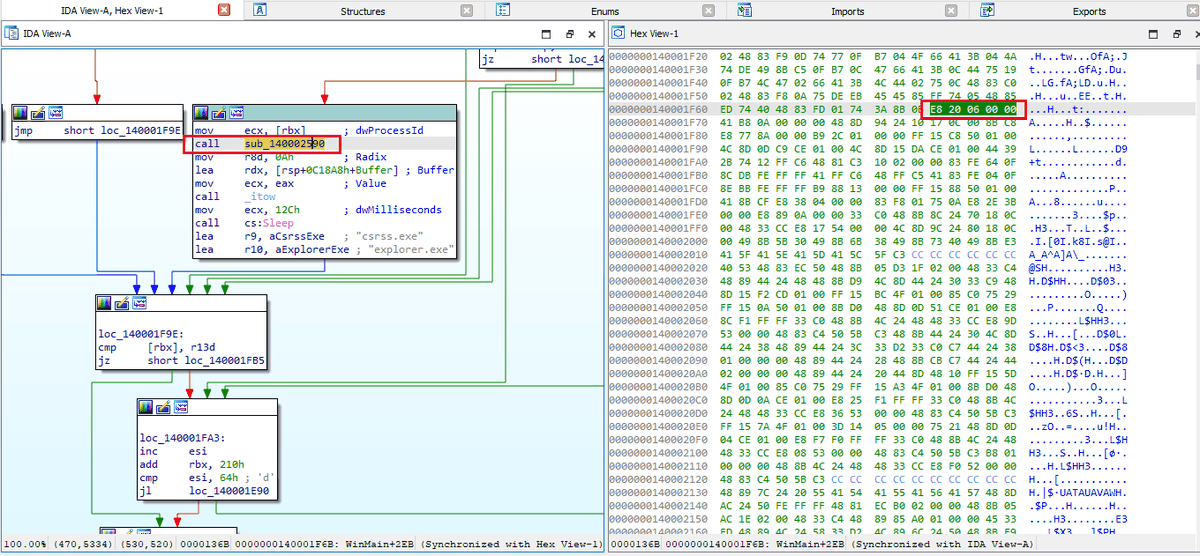1200x556 pixels.
Task: Click edit comment icon on jmp short node
Action: (x=38, y=114)
